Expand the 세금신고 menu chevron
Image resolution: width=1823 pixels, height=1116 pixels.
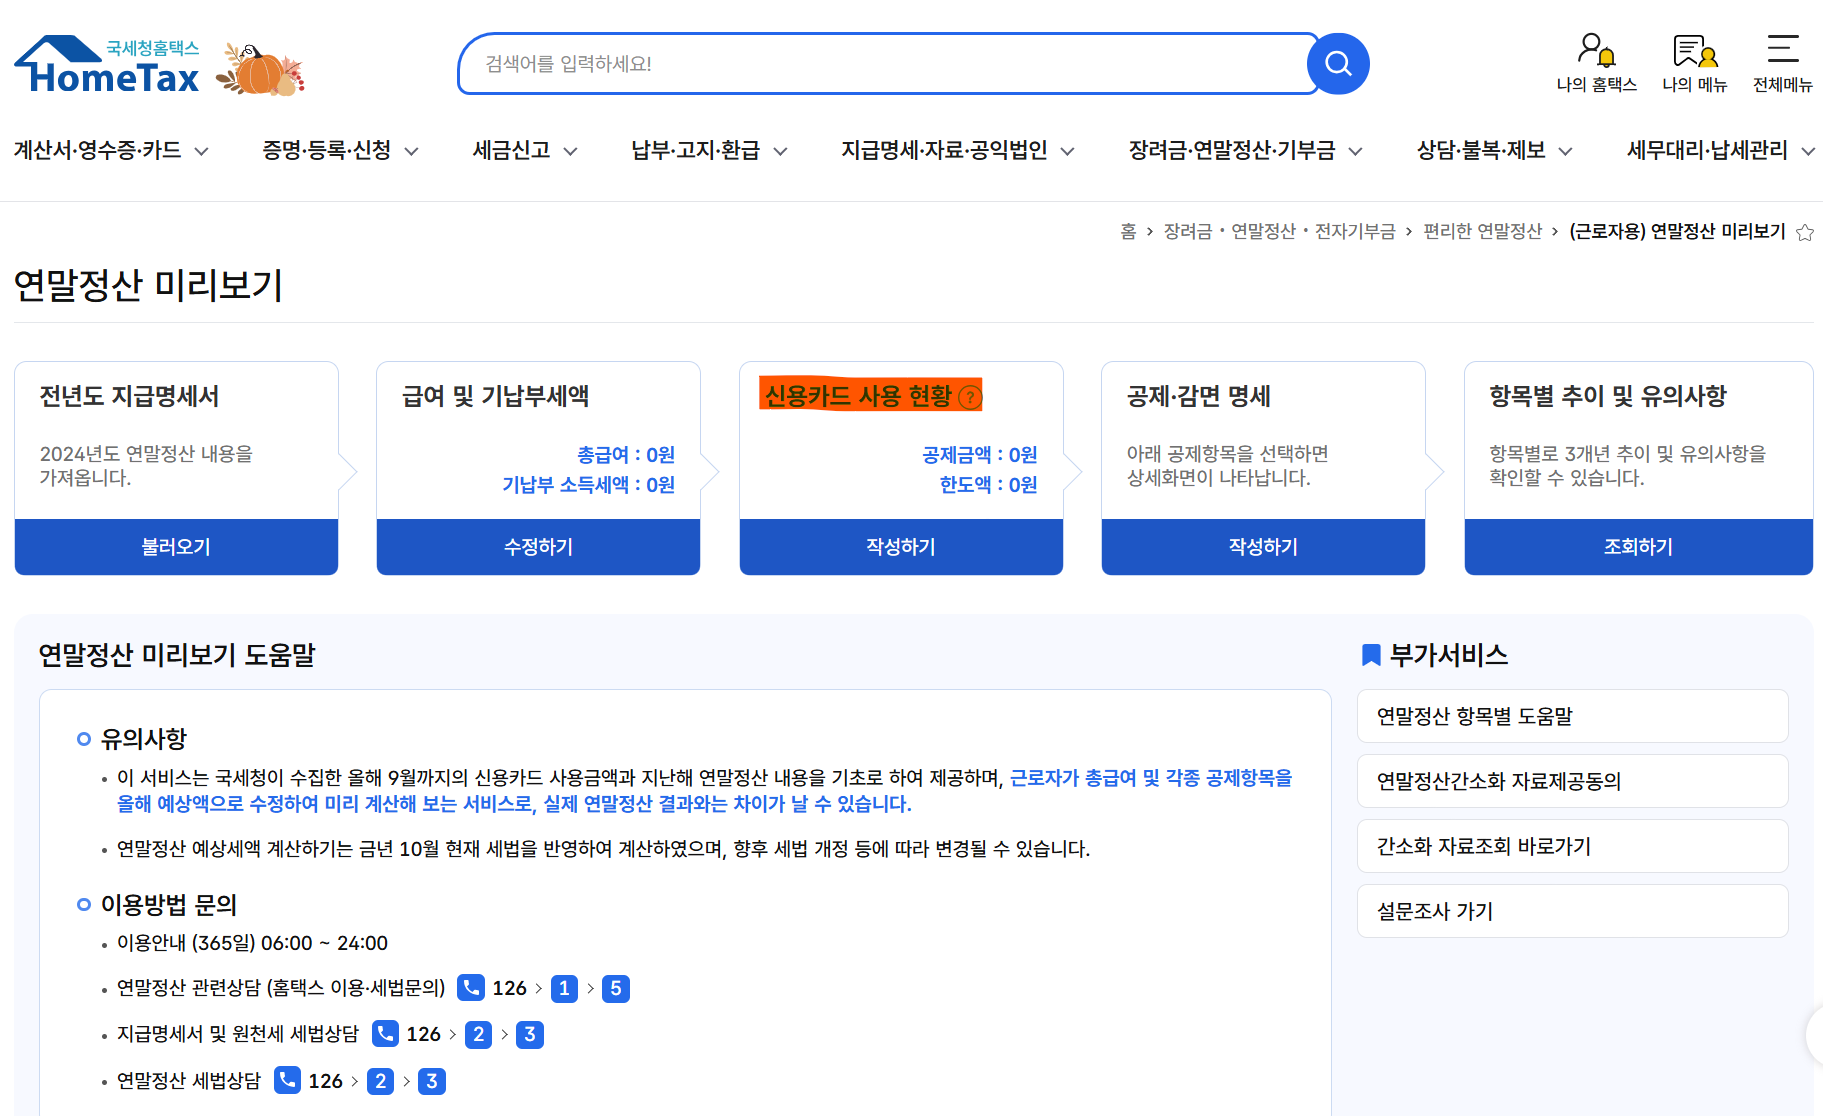point(570,151)
